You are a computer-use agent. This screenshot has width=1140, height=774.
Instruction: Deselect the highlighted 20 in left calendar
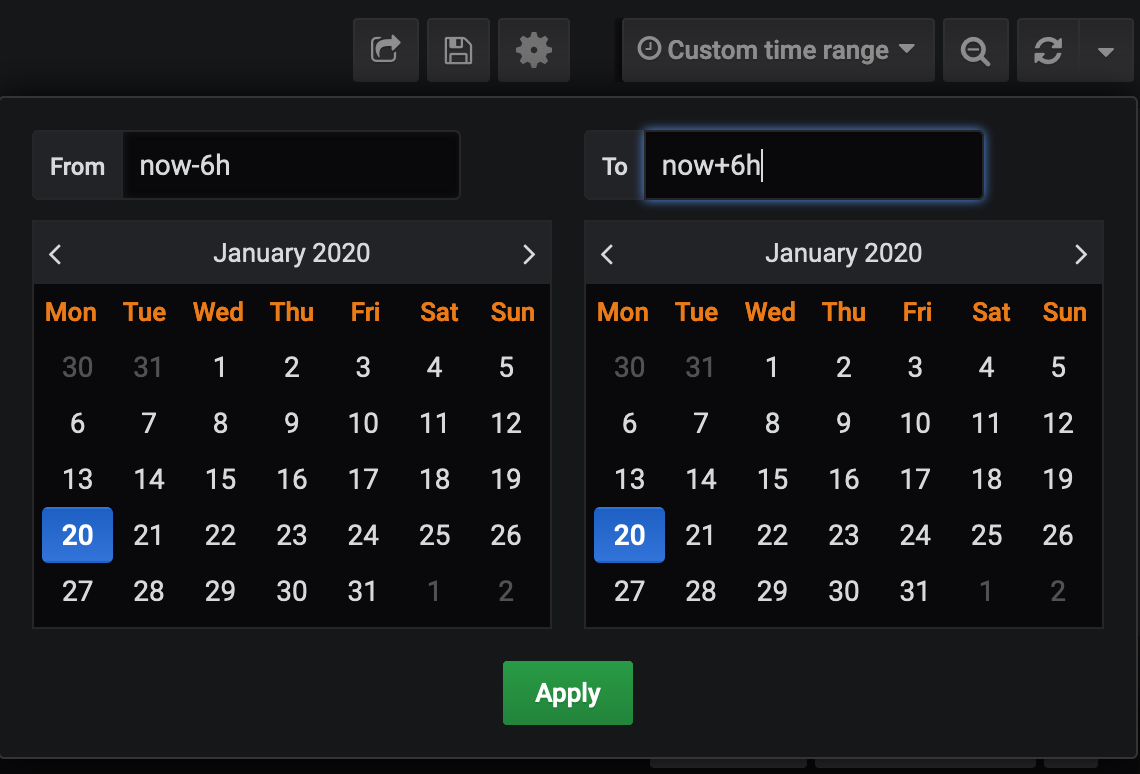[77, 535]
